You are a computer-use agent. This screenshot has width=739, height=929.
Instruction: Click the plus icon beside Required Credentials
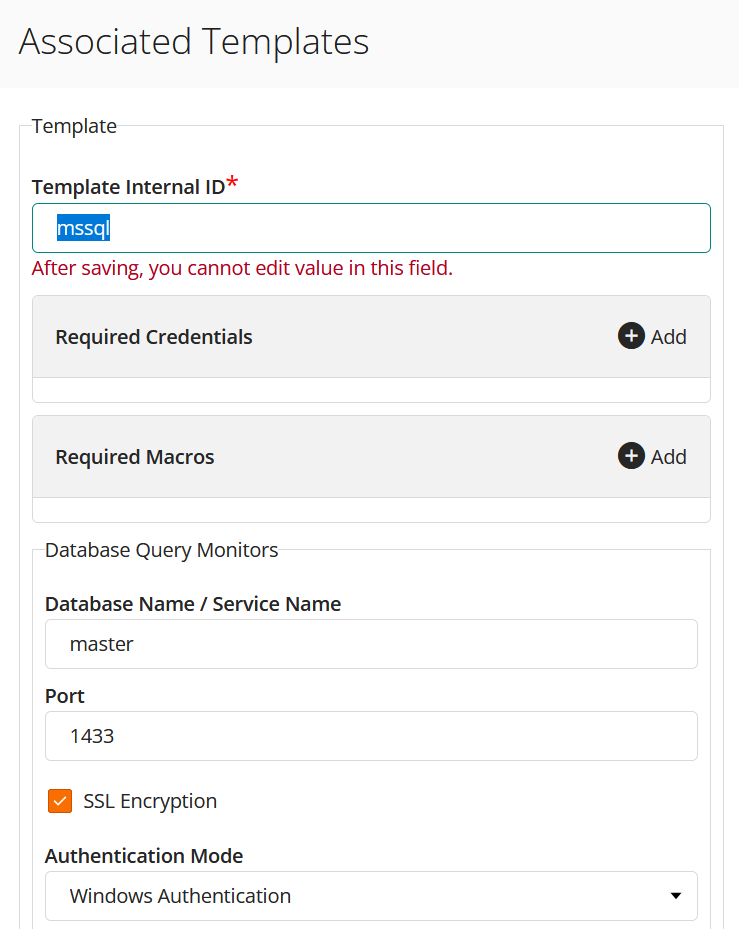630,336
